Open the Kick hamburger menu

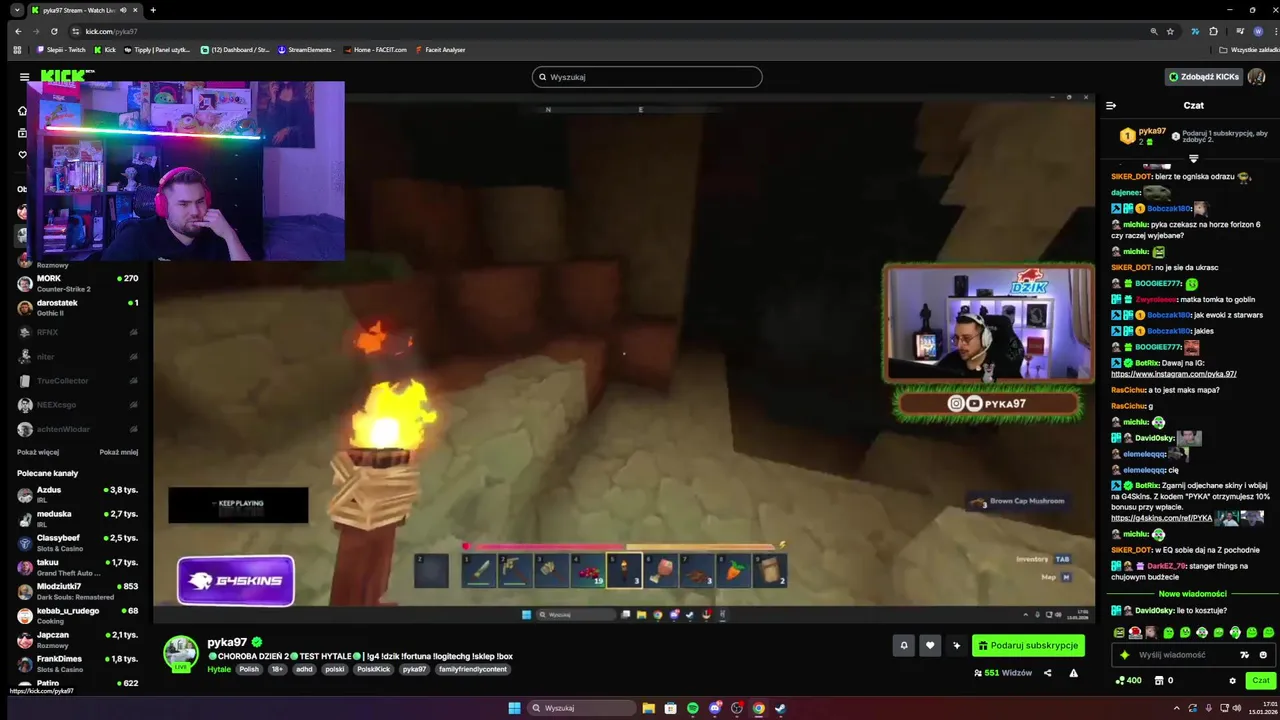click(x=24, y=77)
